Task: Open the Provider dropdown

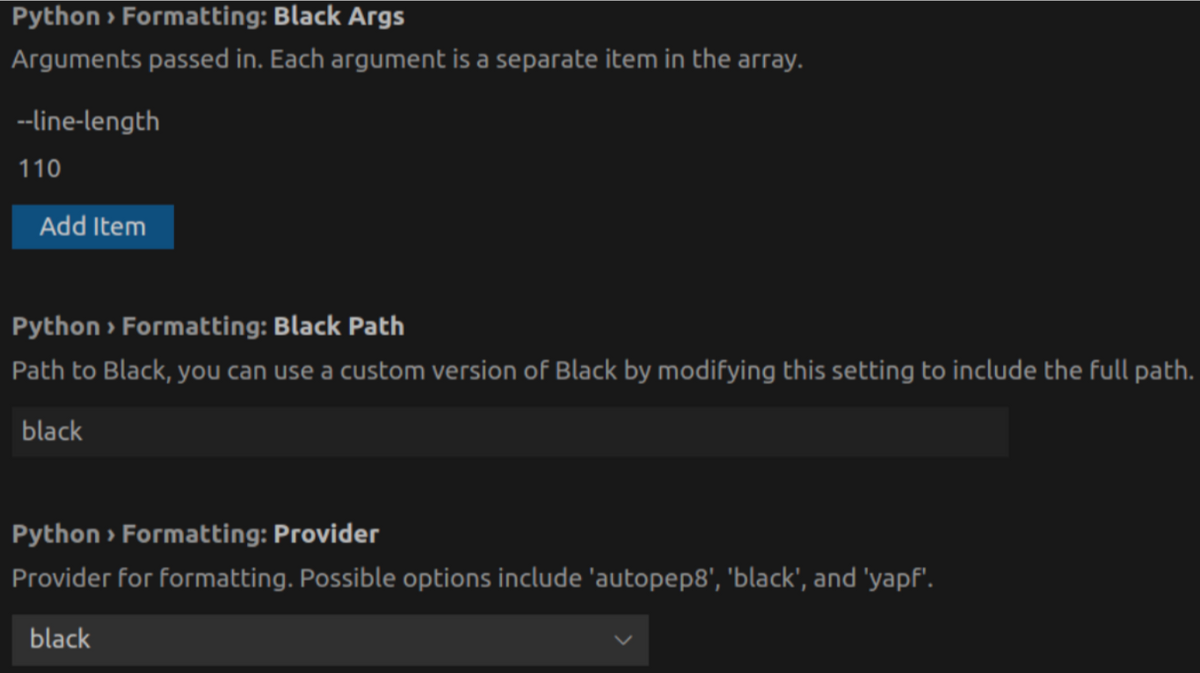Action: point(330,640)
